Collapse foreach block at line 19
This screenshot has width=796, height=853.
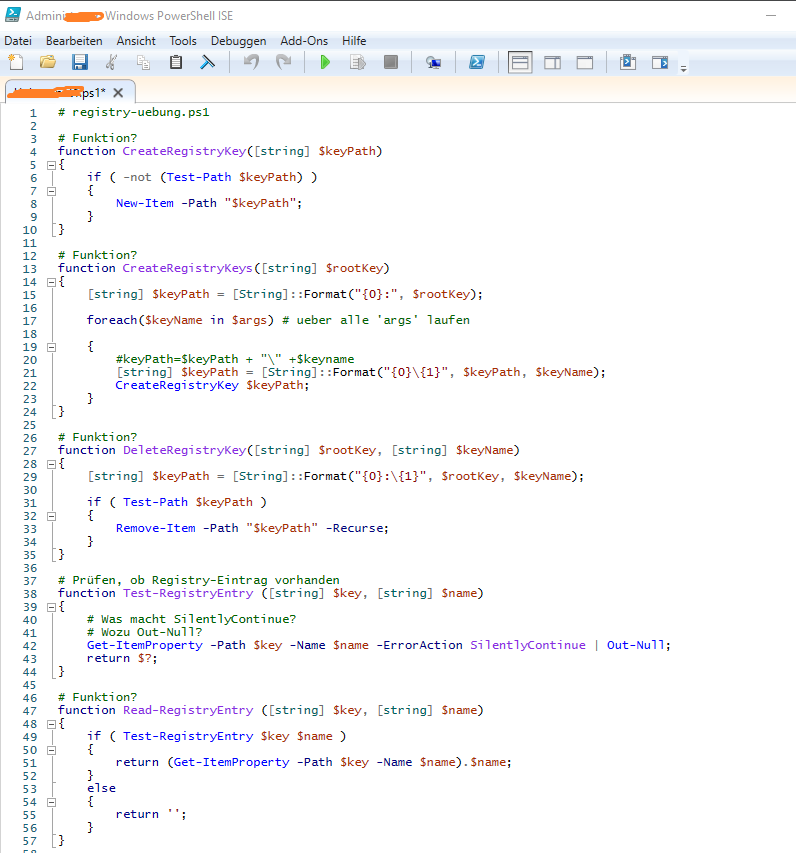click(51, 347)
